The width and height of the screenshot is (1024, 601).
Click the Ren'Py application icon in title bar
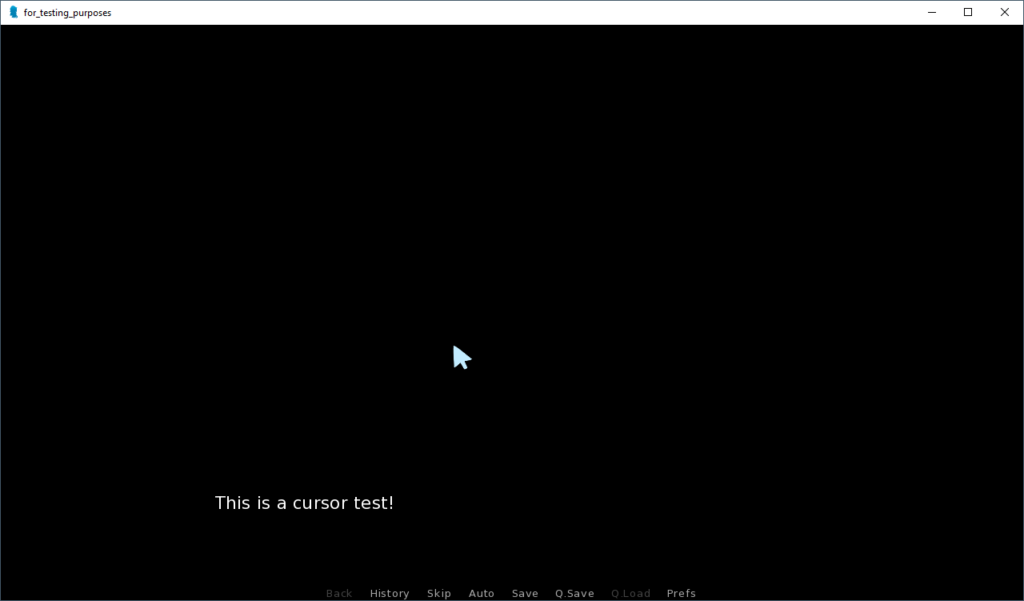point(13,12)
